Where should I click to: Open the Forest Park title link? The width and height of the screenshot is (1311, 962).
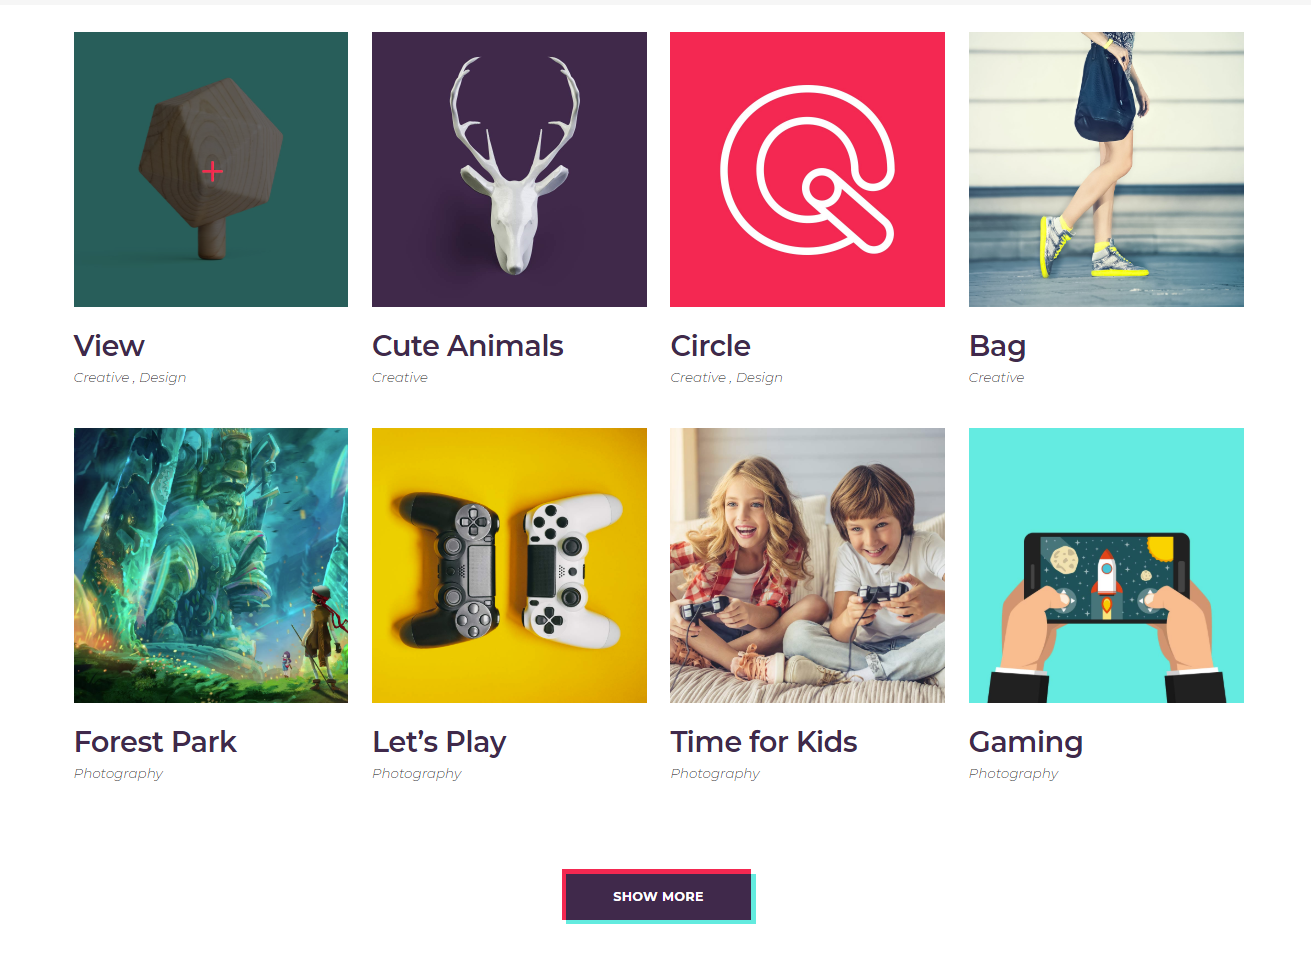coord(155,742)
